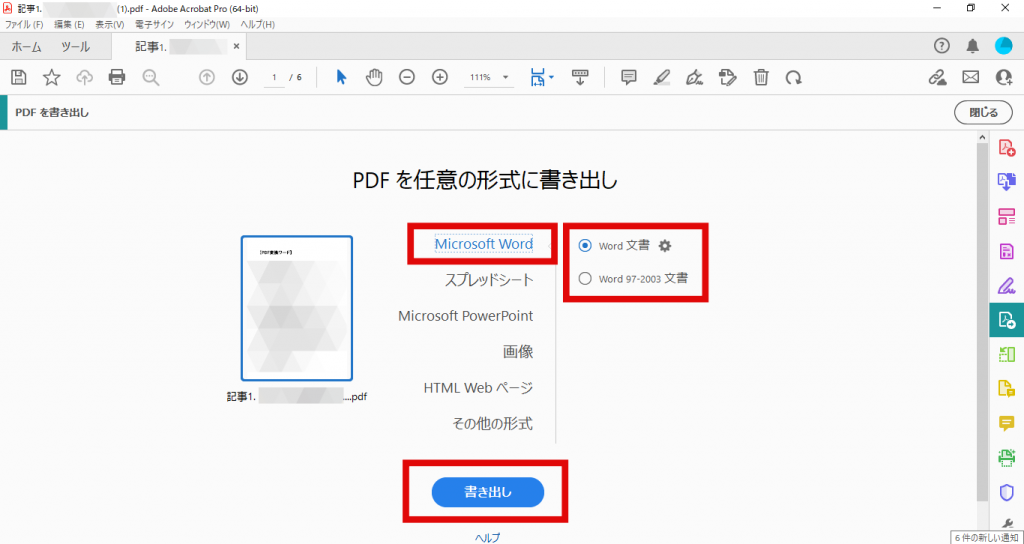Go to previous page arrow
1024x544 pixels.
pos(207,77)
